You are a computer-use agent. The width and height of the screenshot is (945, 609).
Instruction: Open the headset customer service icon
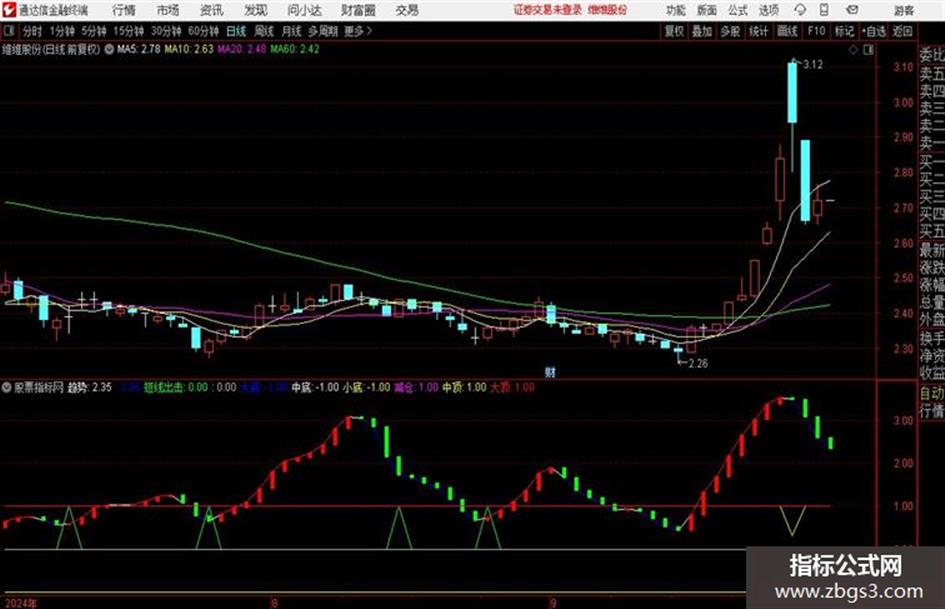(x=800, y=10)
